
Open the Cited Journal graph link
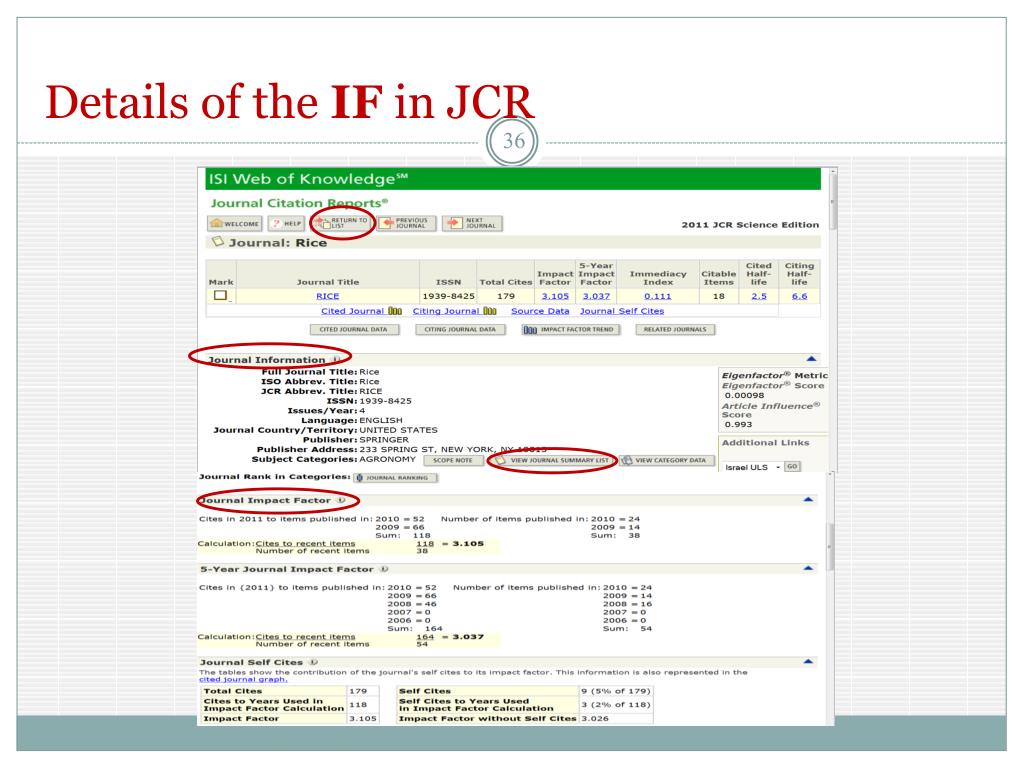(361, 311)
